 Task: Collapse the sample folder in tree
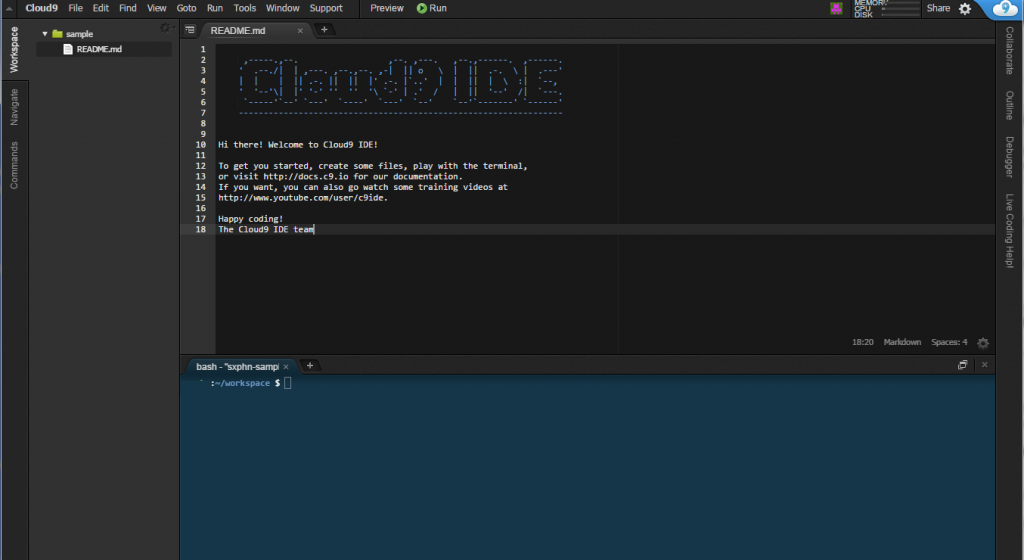point(45,34)
